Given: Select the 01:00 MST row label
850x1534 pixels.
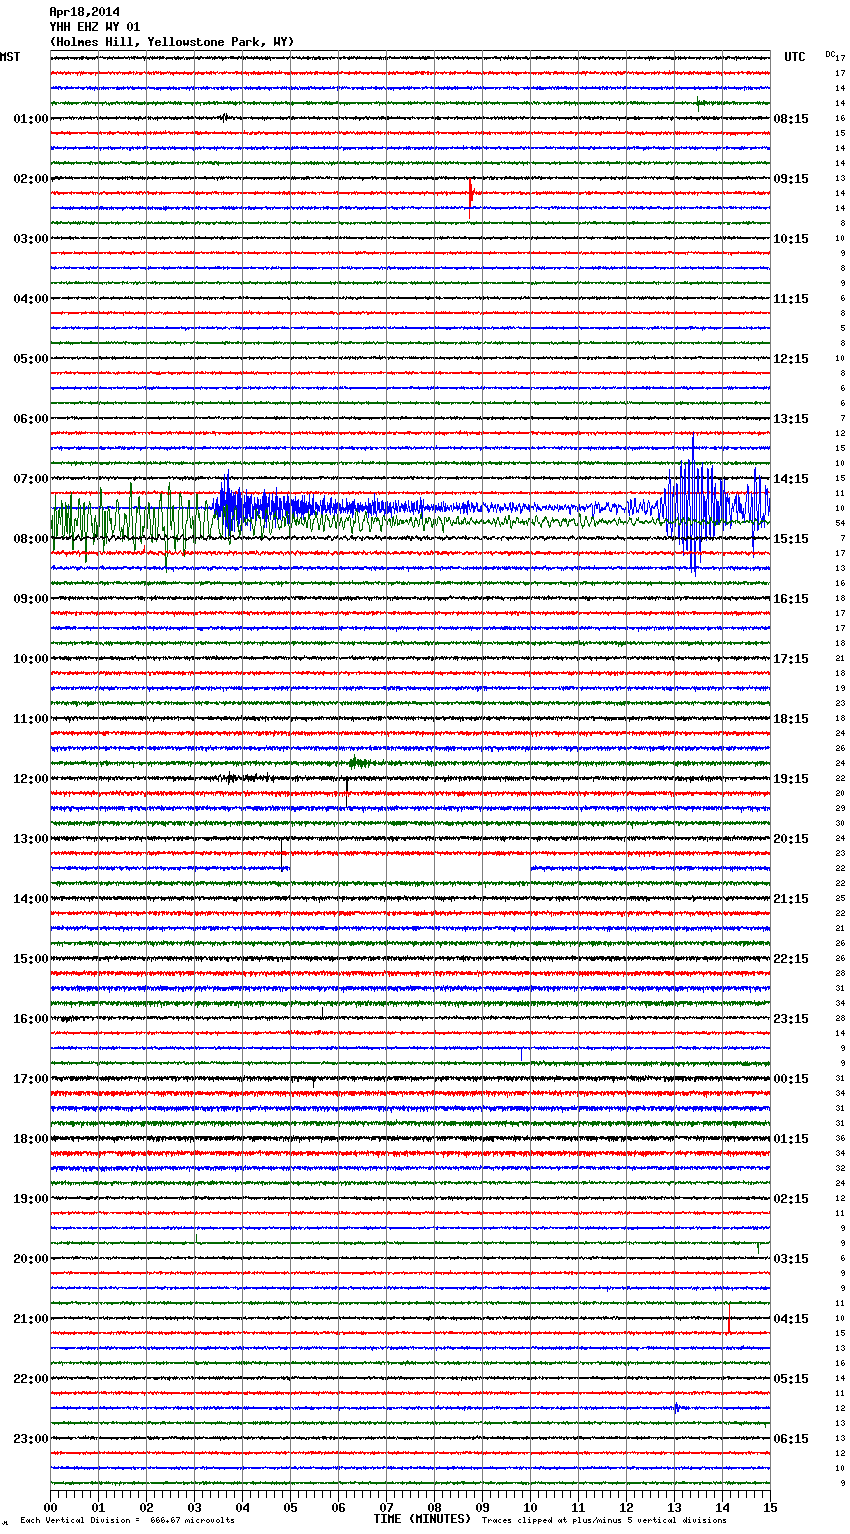Looking at the screenshot, I should pos(30,119).
